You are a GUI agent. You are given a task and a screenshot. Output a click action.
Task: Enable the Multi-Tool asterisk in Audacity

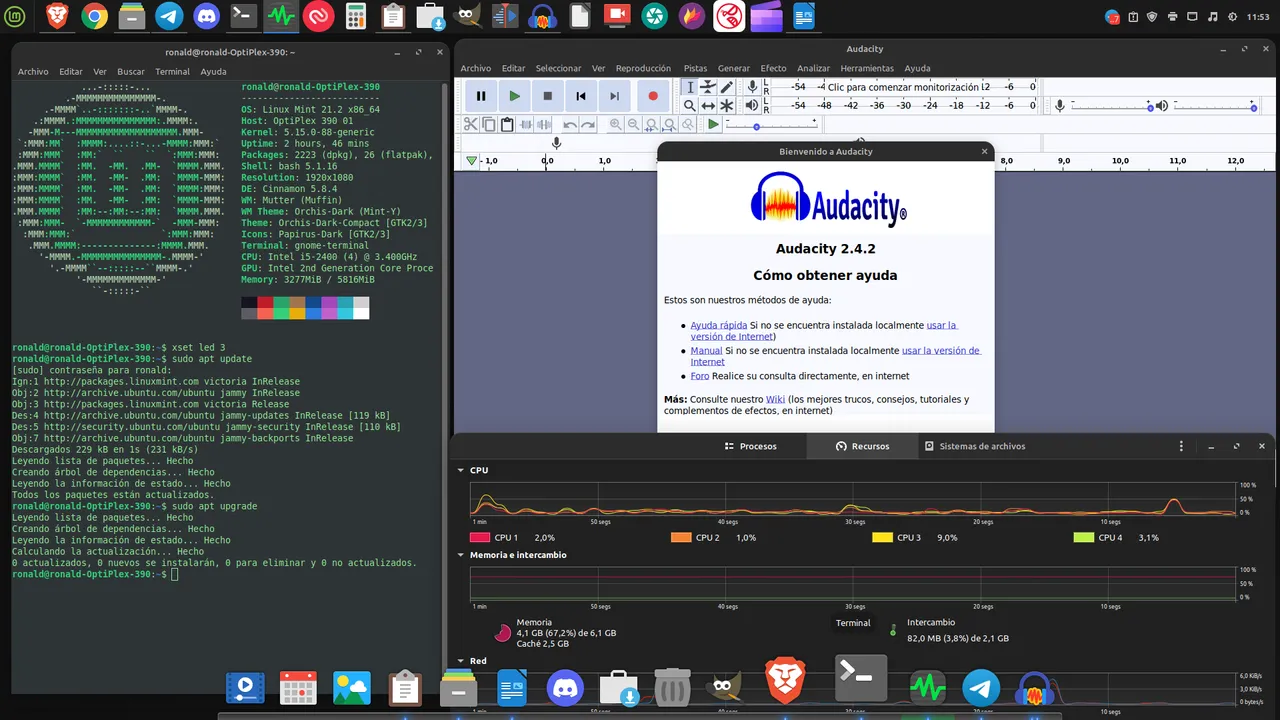[727, 105]
